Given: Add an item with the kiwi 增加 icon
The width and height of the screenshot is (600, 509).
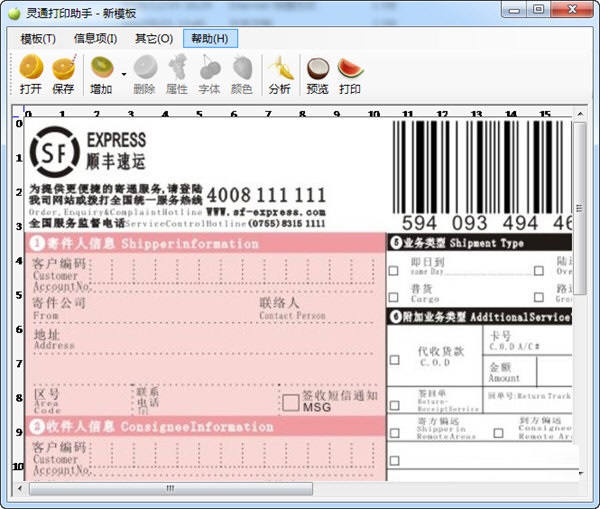Looking at the screenshot, I should (102, 74).
